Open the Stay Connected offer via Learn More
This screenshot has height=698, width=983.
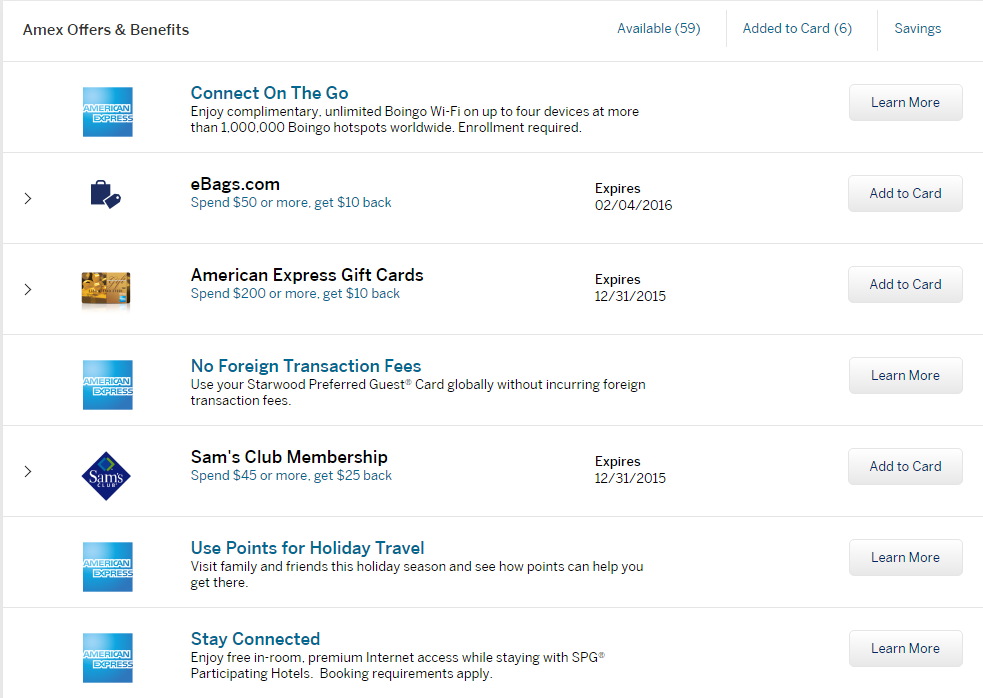pyautogui.click(x=905, y=648)
